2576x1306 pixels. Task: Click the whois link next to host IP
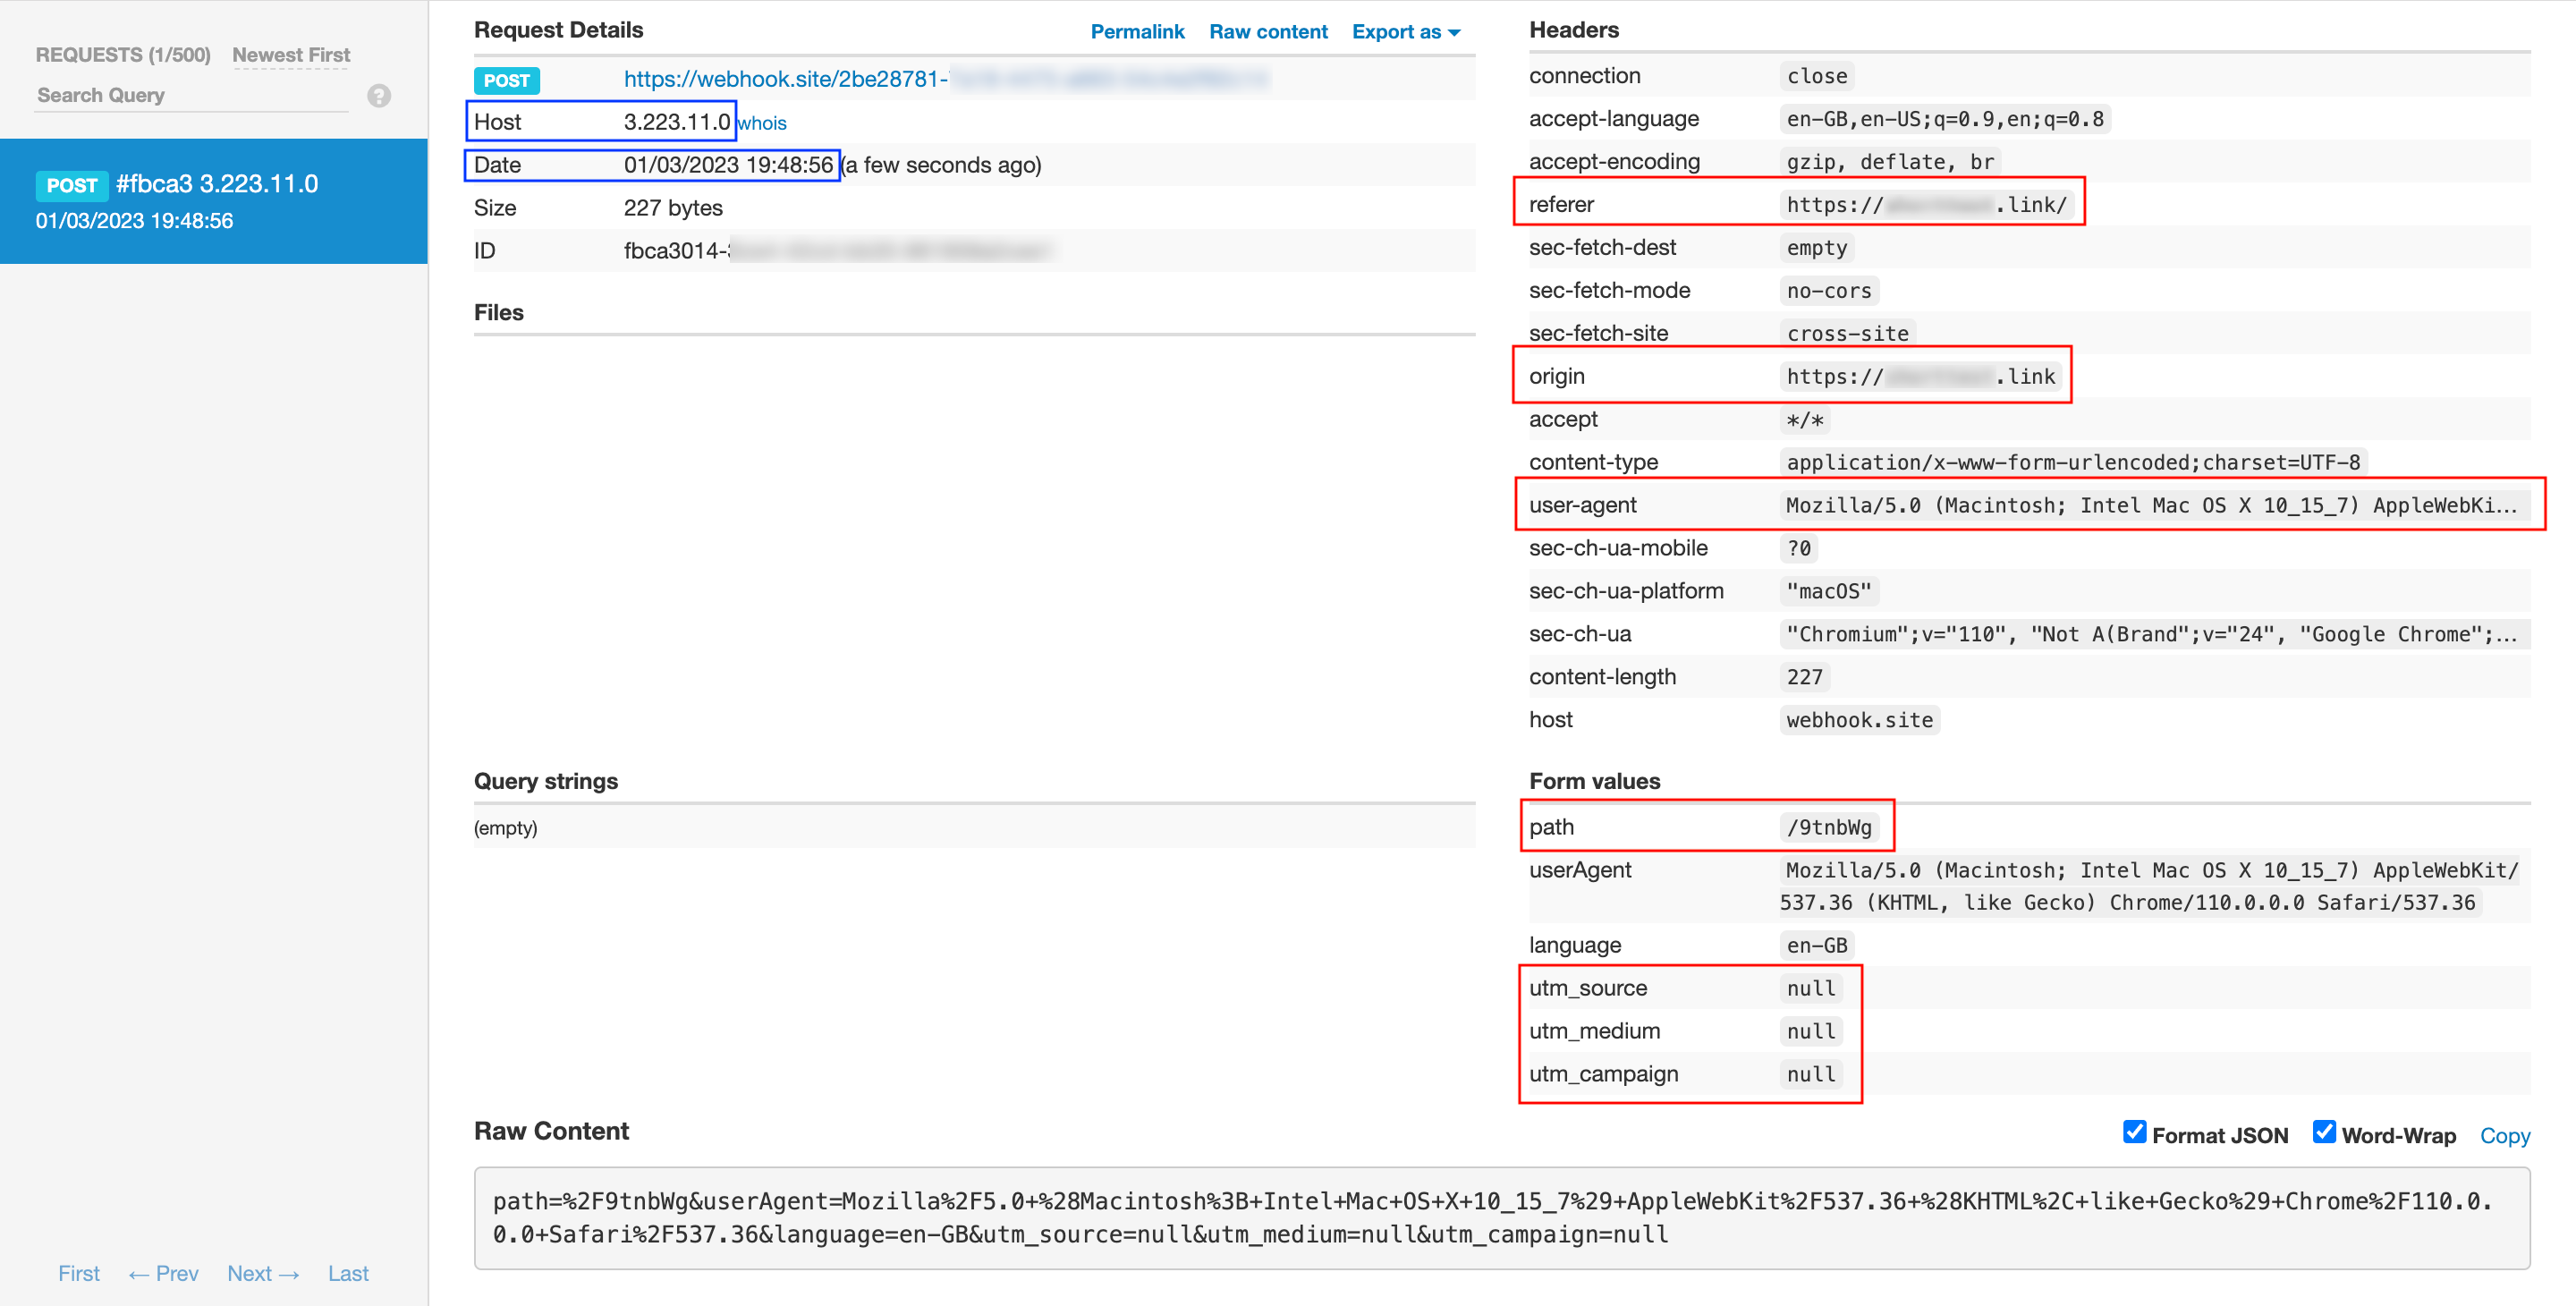tap(762, 123)
